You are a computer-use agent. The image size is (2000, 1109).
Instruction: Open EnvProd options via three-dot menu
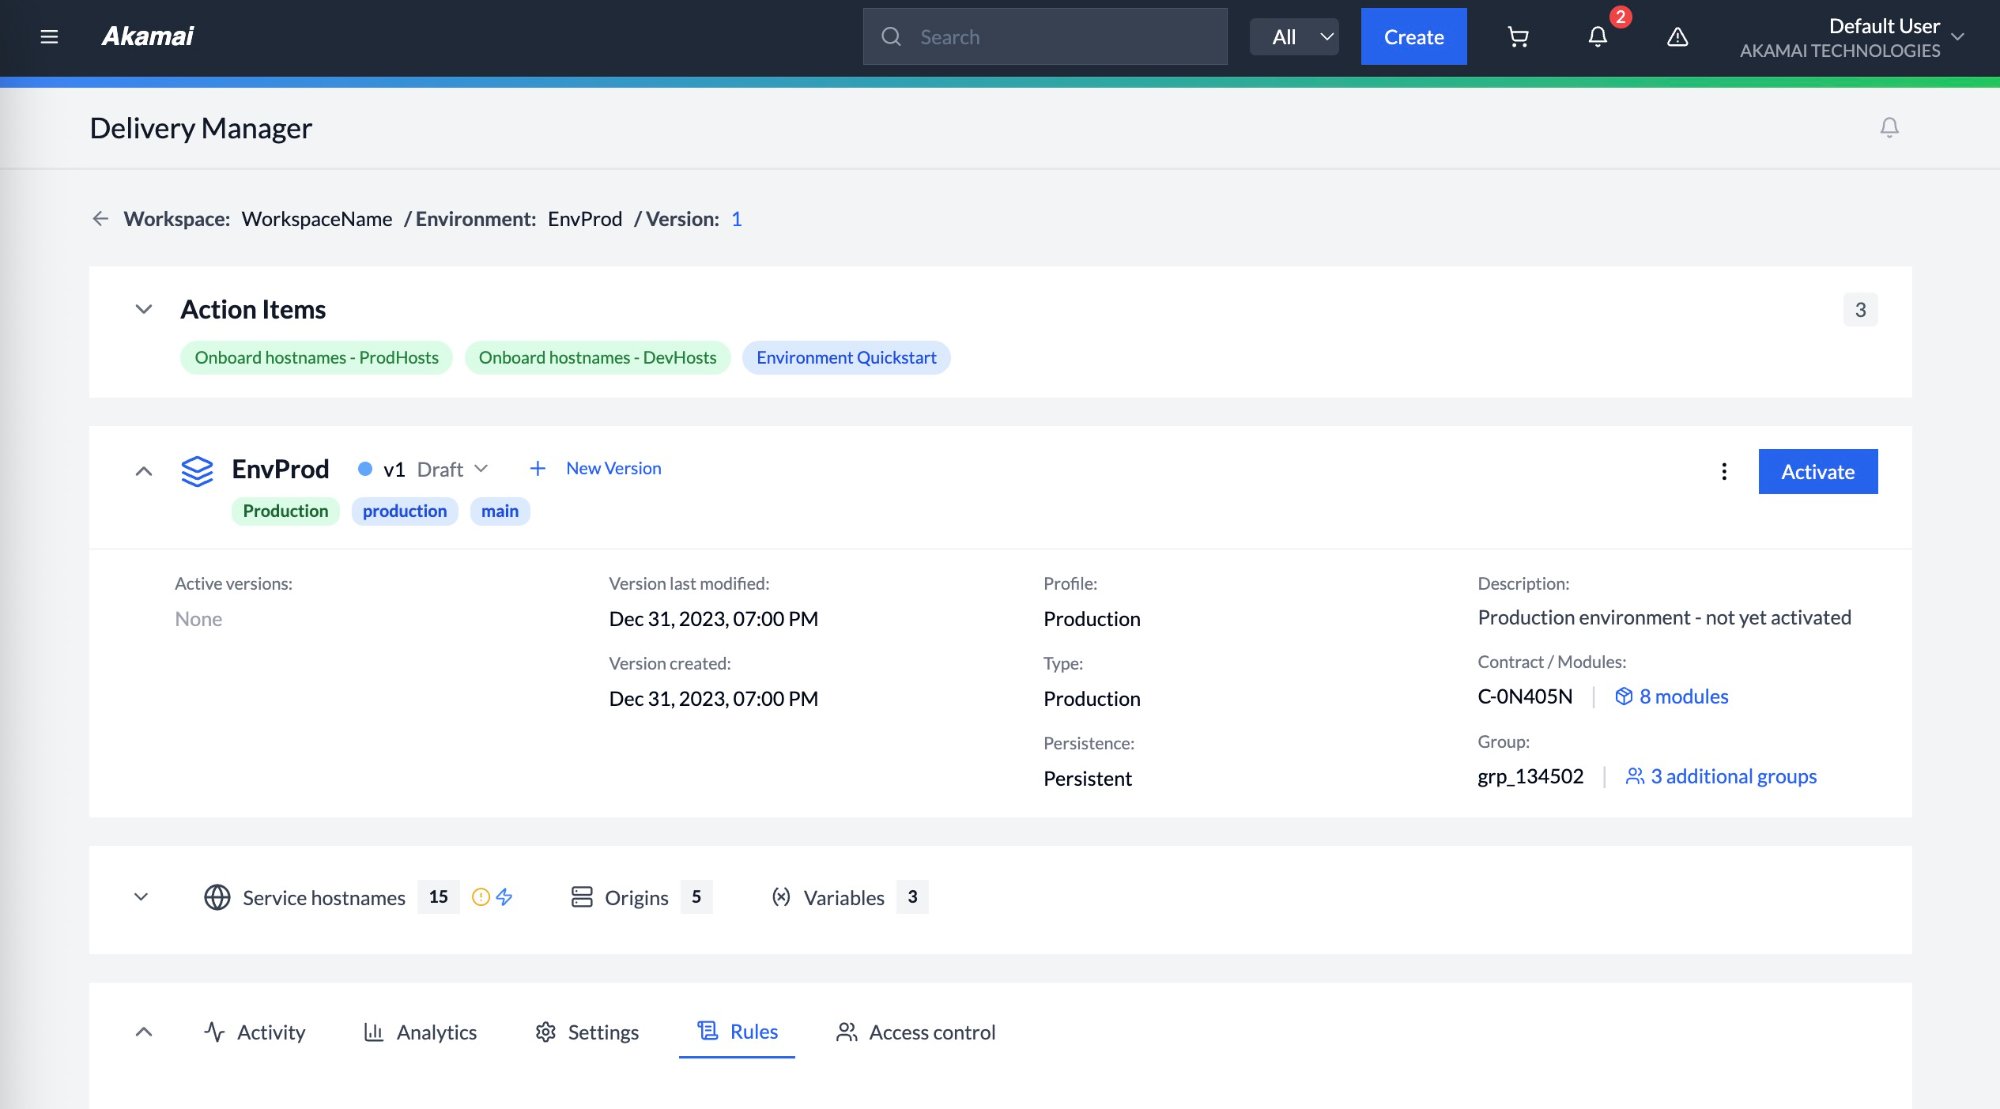pyautogui.click(x=1723, y=471)
